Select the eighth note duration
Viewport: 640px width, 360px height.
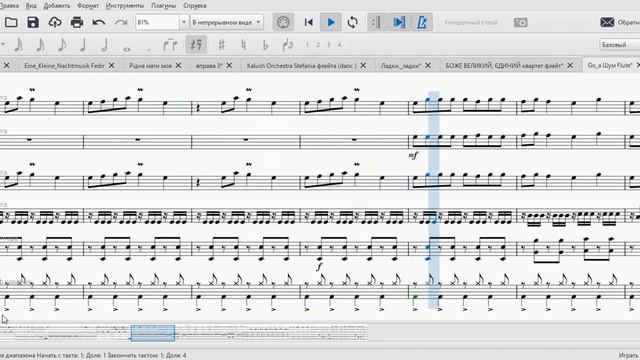pyautogui.click(x=62, y=45)
